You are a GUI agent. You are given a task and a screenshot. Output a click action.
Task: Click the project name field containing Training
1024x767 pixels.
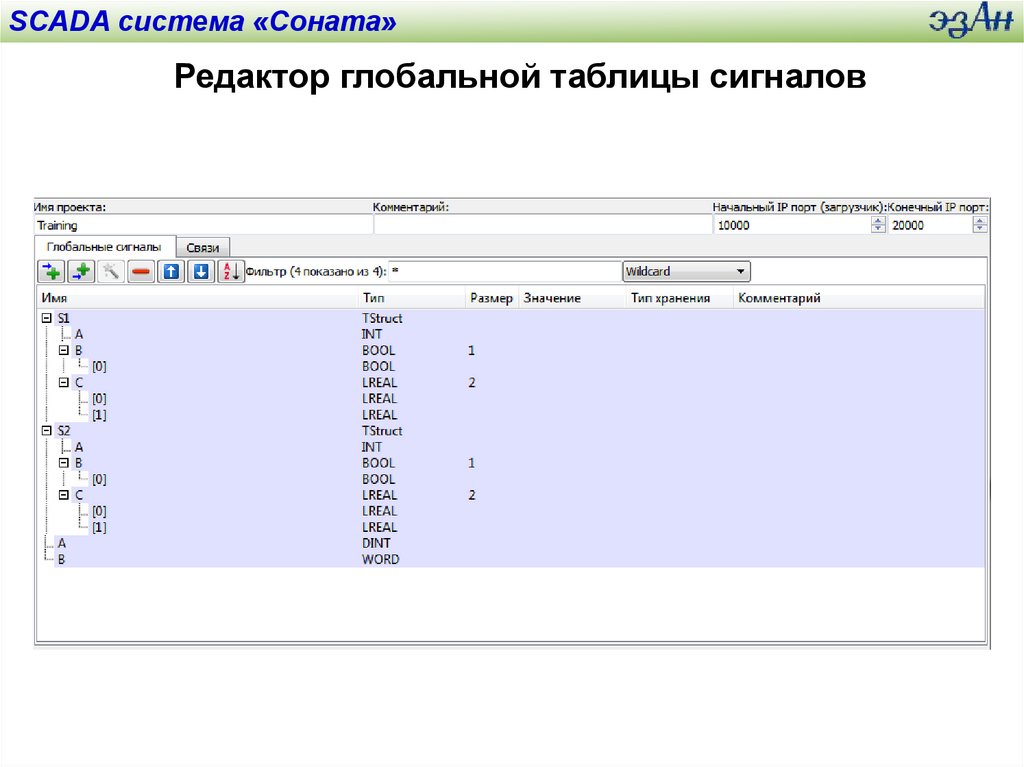point(202,225)
